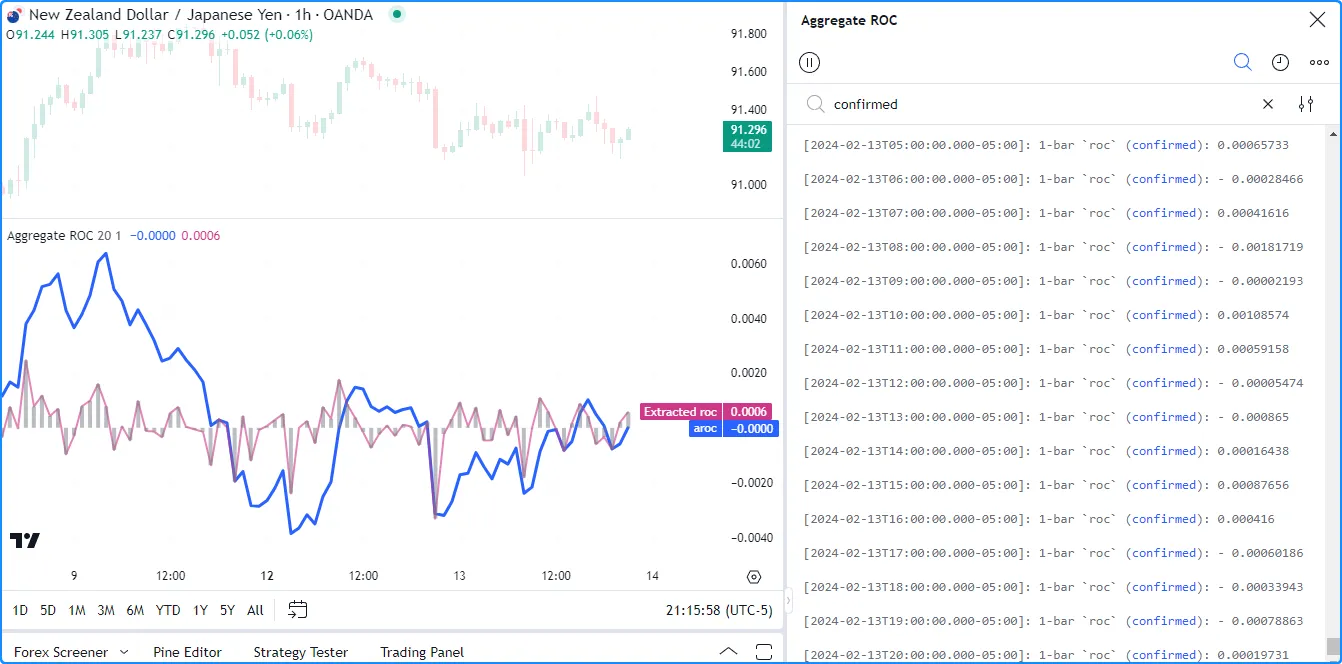Clear the 'confirmed' search text
The width and height of the screenshot is (1342, 664).
point(1268,104)
